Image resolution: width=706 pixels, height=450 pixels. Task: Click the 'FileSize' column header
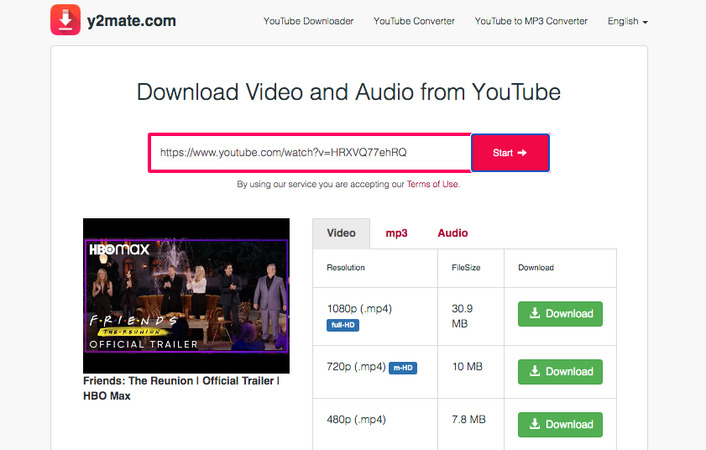pos(466,268)
